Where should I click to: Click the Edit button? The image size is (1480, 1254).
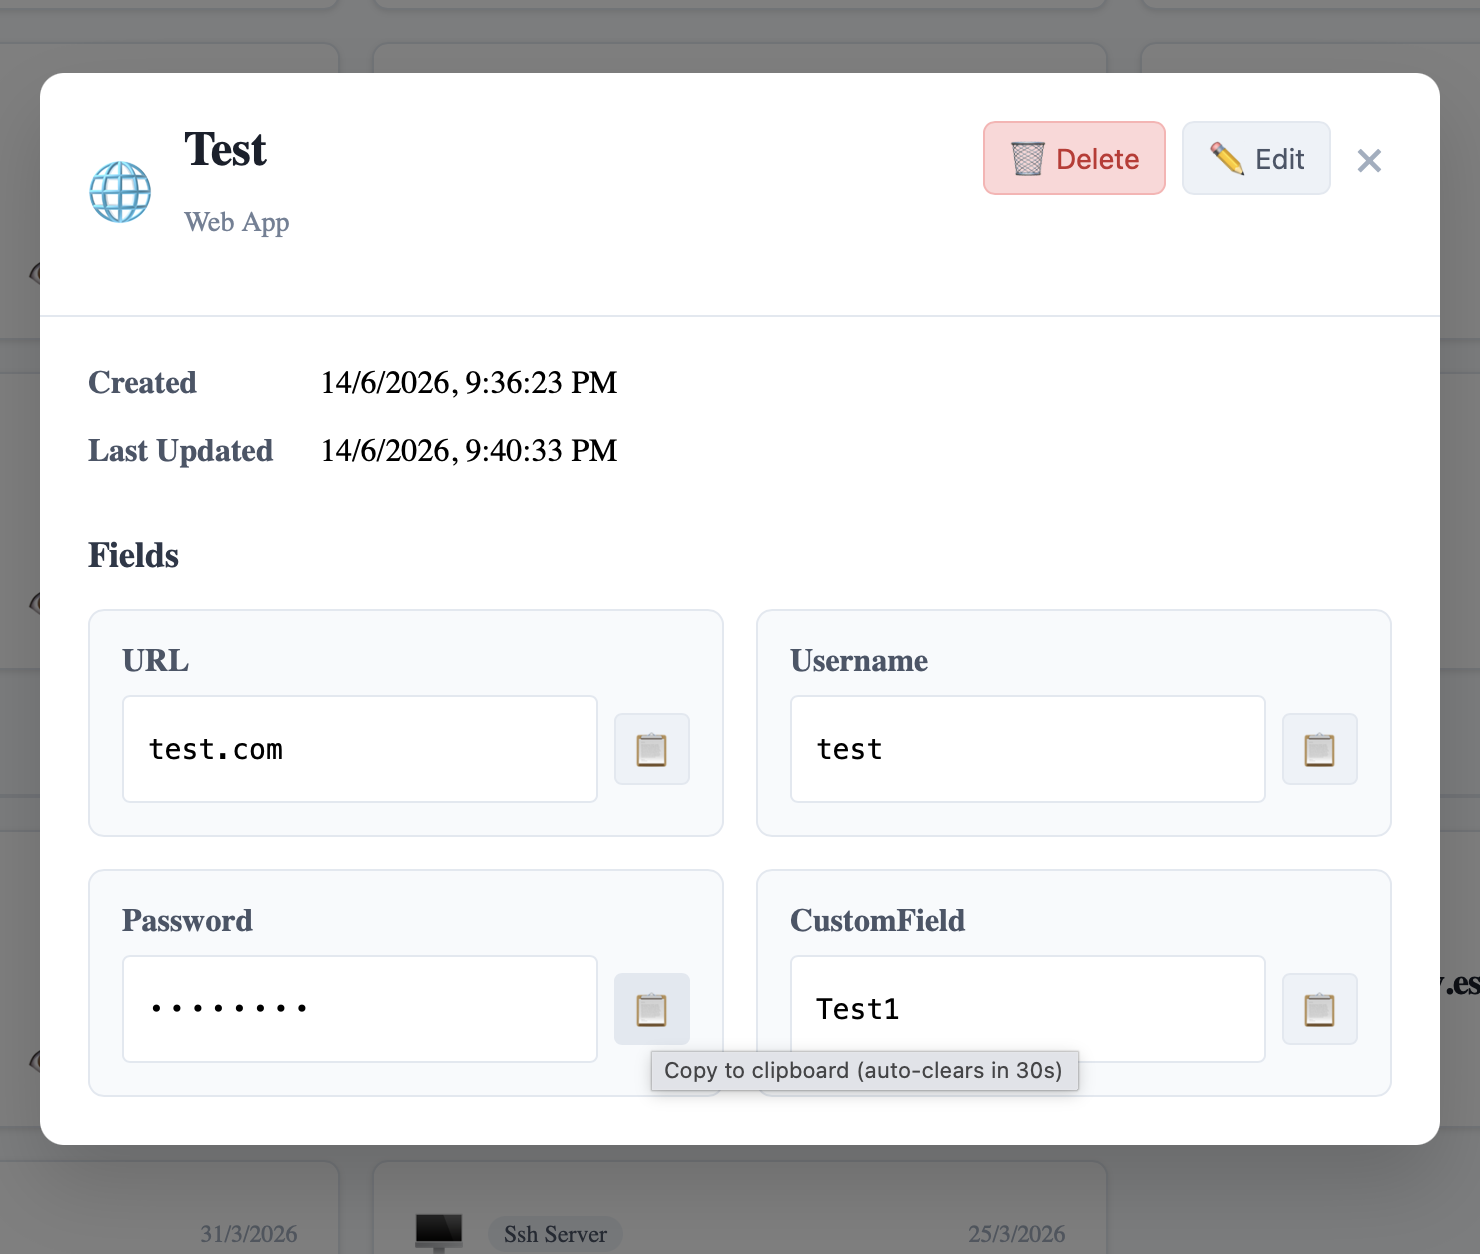click(1256, 158)
